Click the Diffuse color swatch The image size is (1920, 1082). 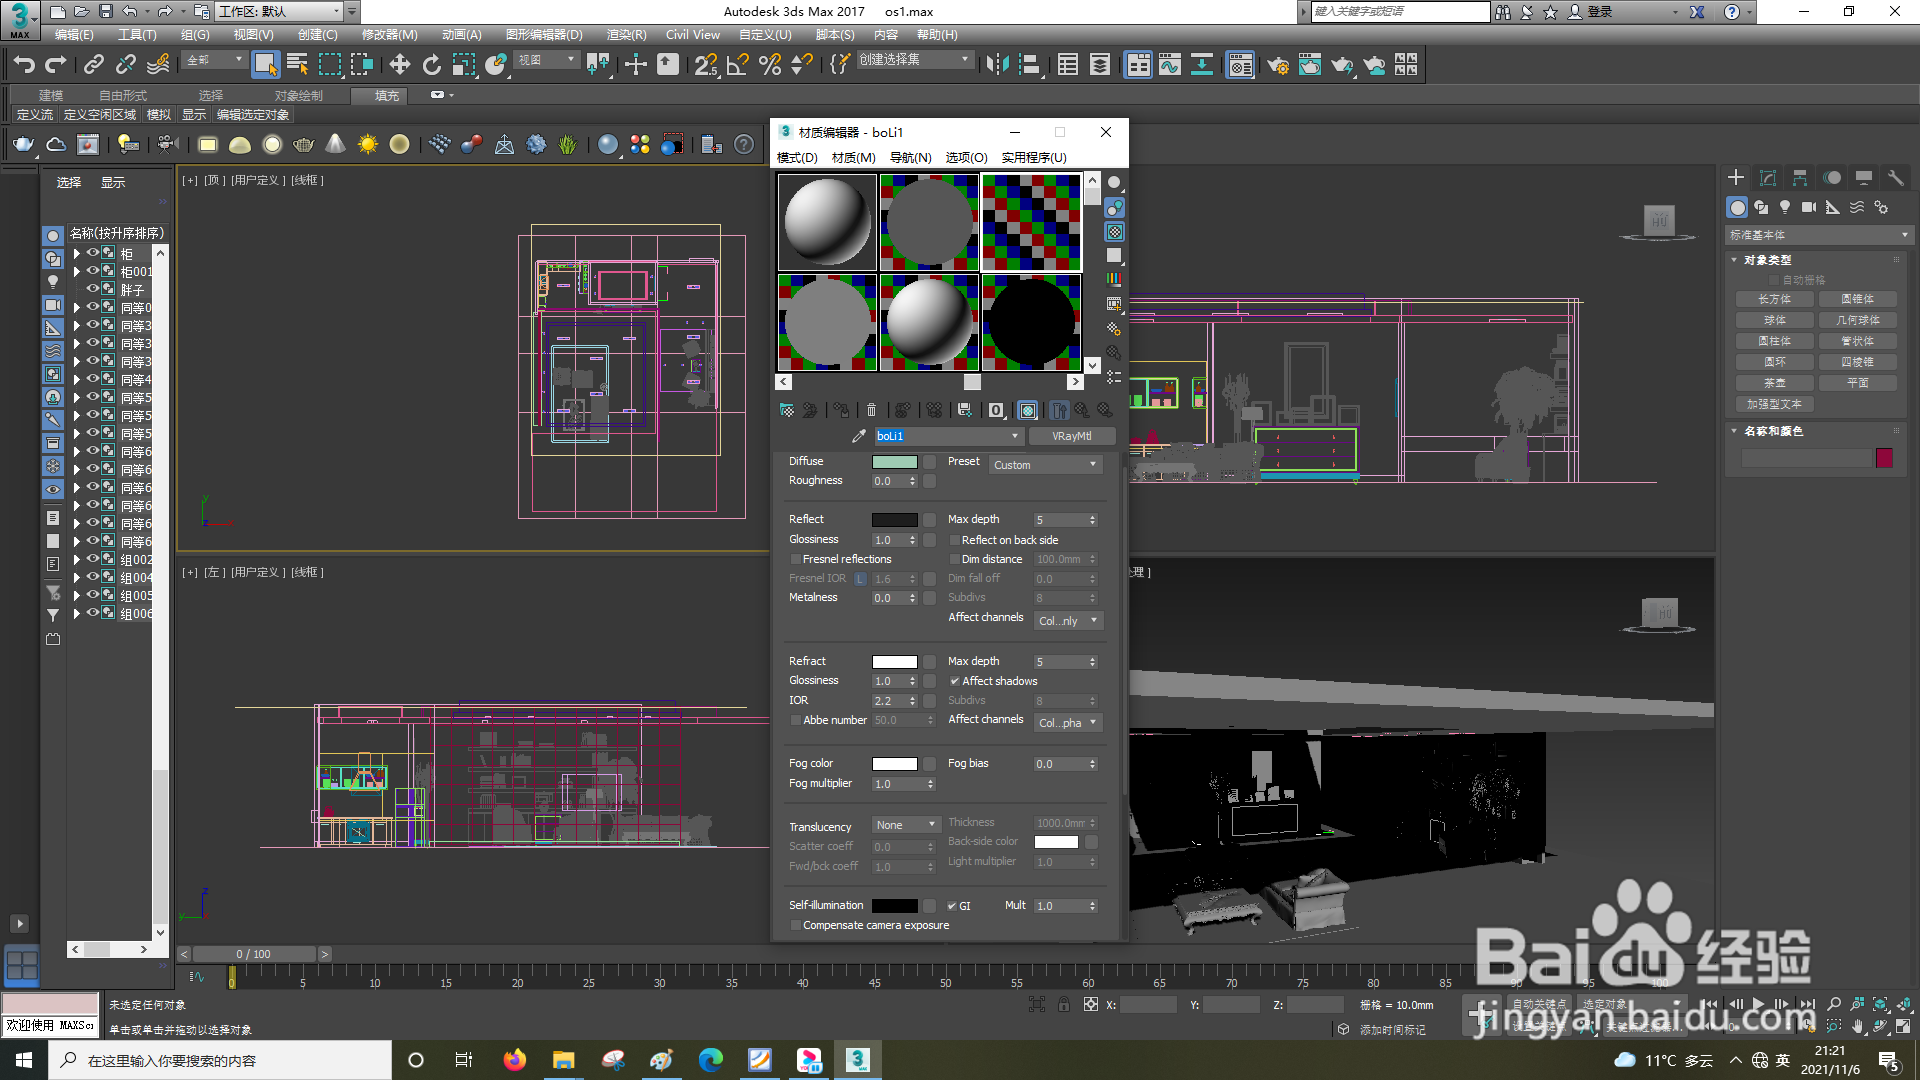(x=894, y=463)
